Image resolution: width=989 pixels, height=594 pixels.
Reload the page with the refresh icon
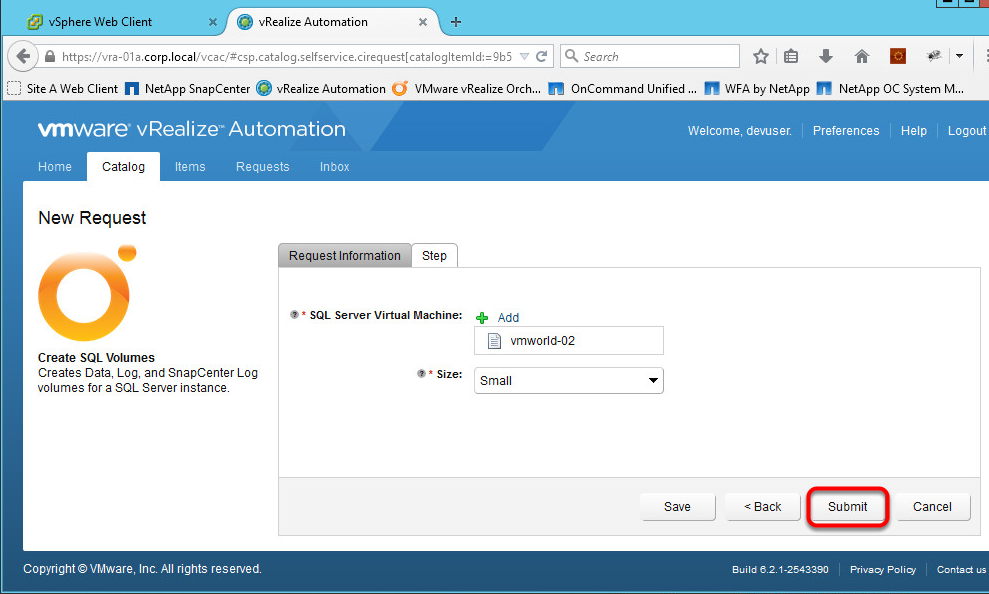pos(541,56)
